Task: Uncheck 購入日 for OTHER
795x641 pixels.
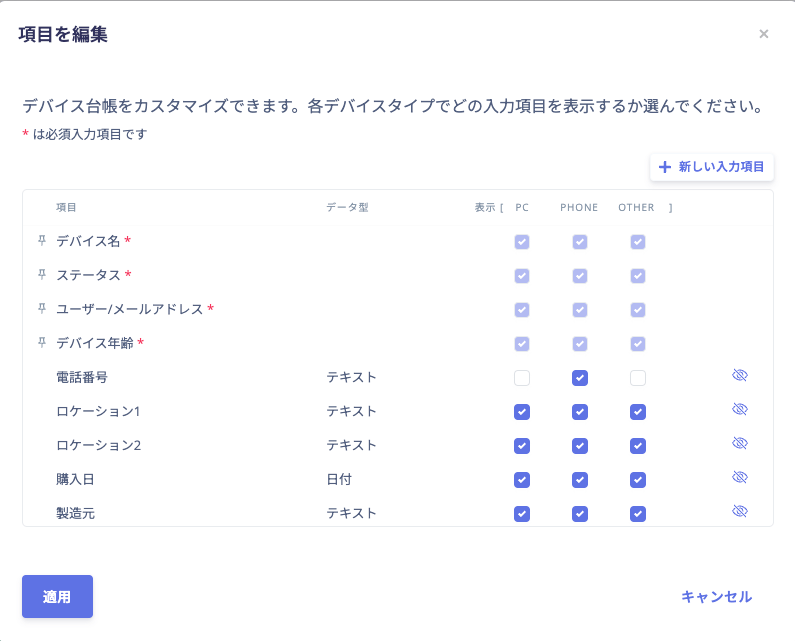Action: coord(638,480)
